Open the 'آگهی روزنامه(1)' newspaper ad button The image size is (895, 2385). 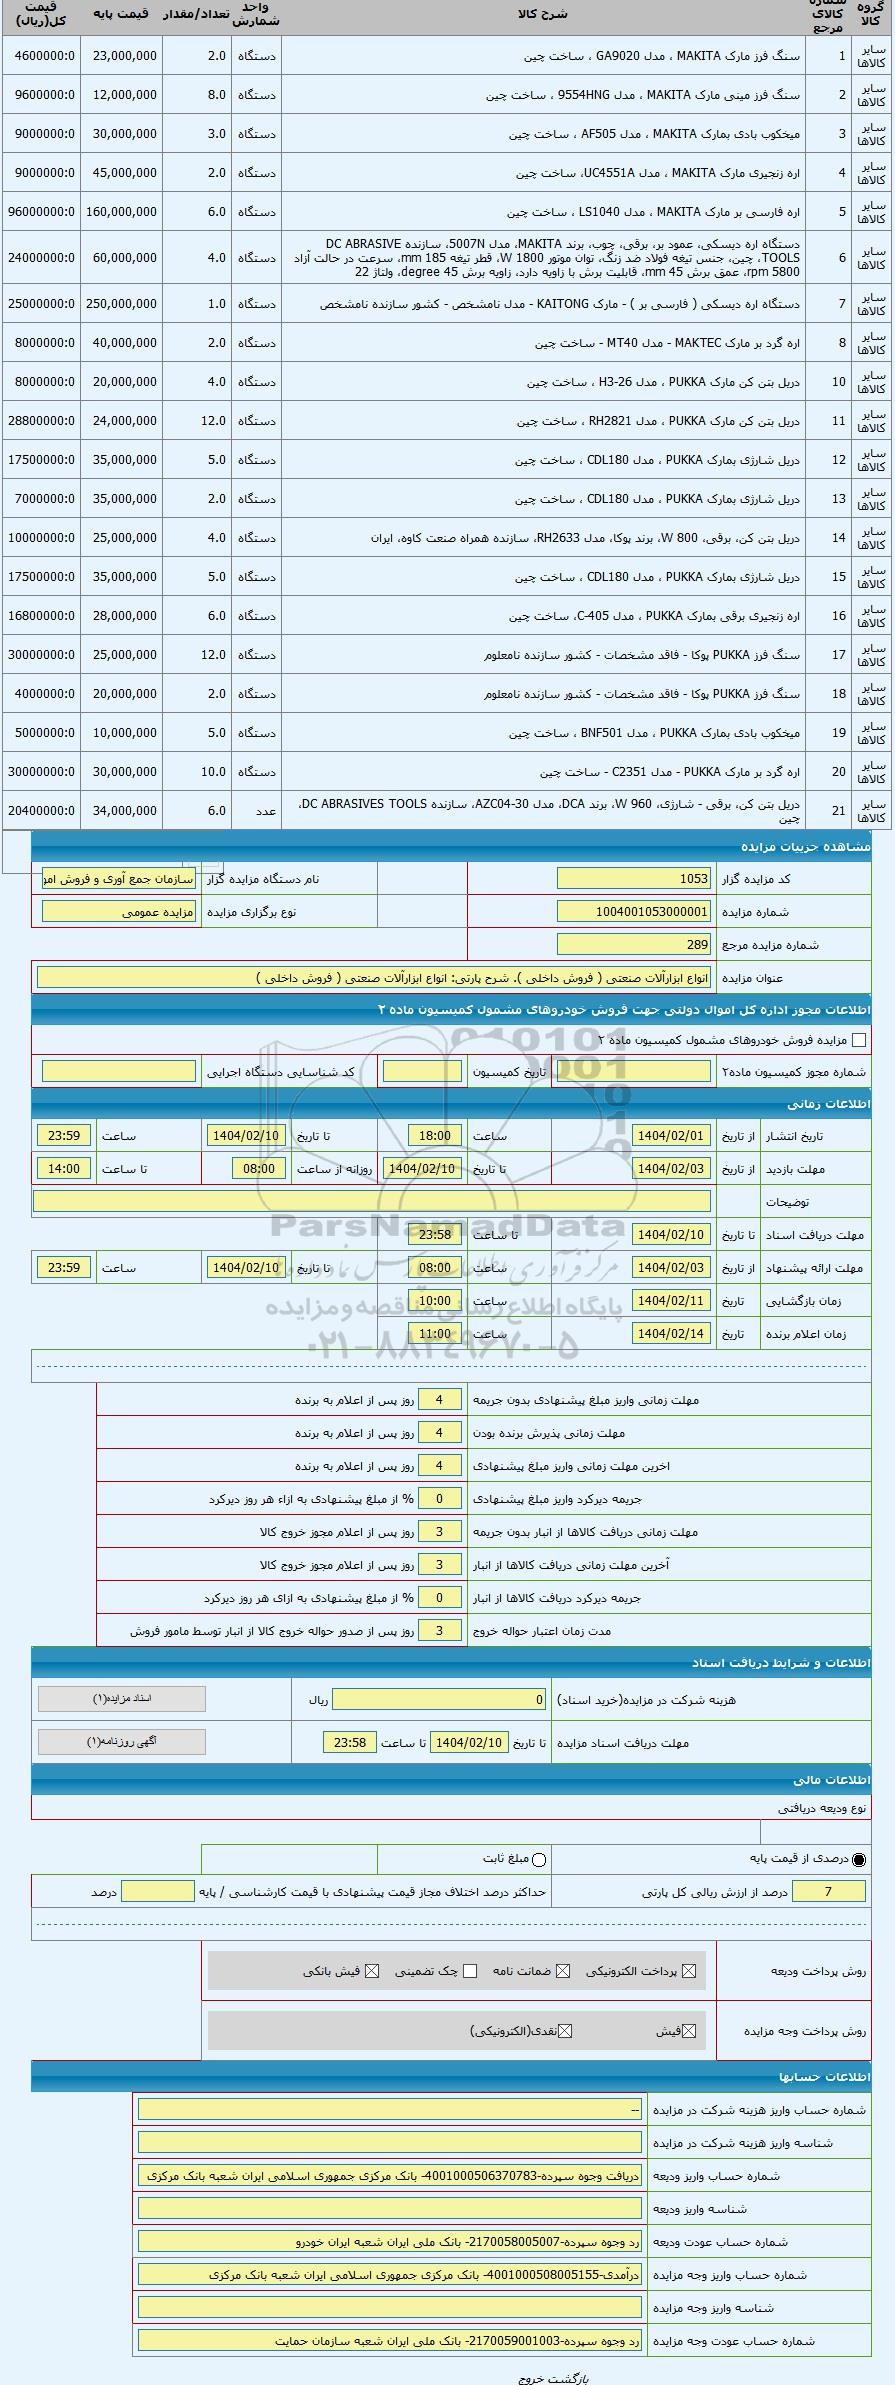(122, 1741)
